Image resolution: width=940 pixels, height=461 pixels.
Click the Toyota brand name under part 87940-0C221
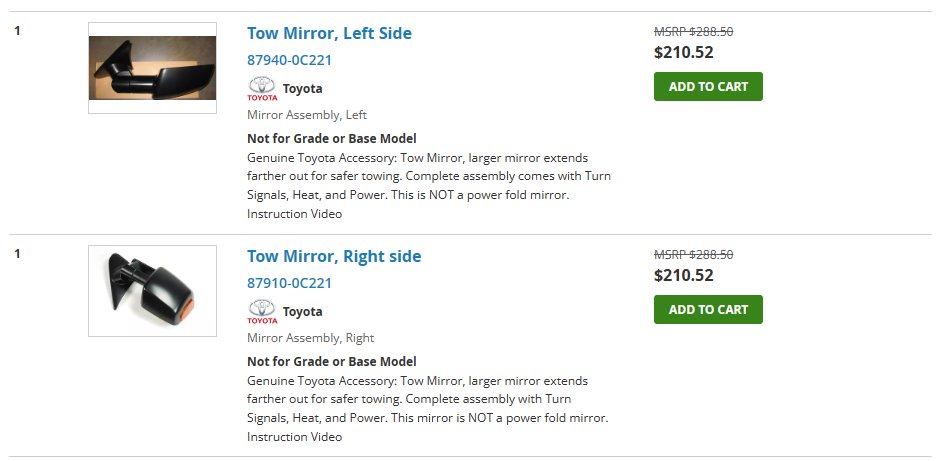302,89
